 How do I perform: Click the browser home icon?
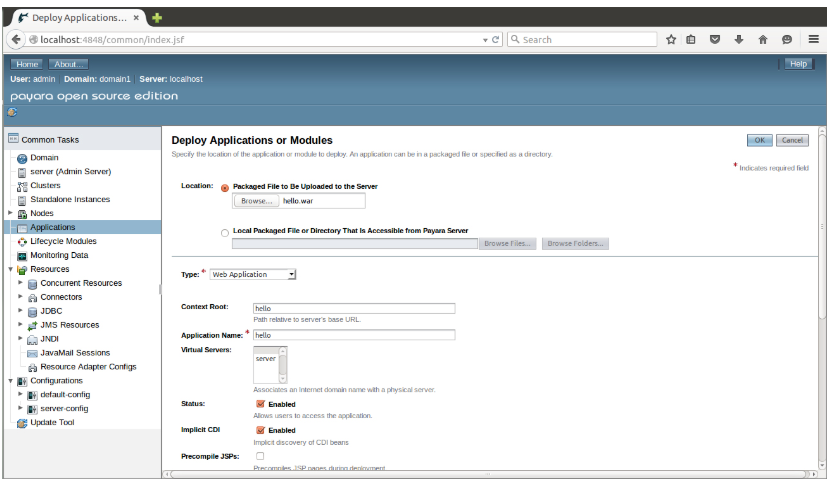click(763, 39)
